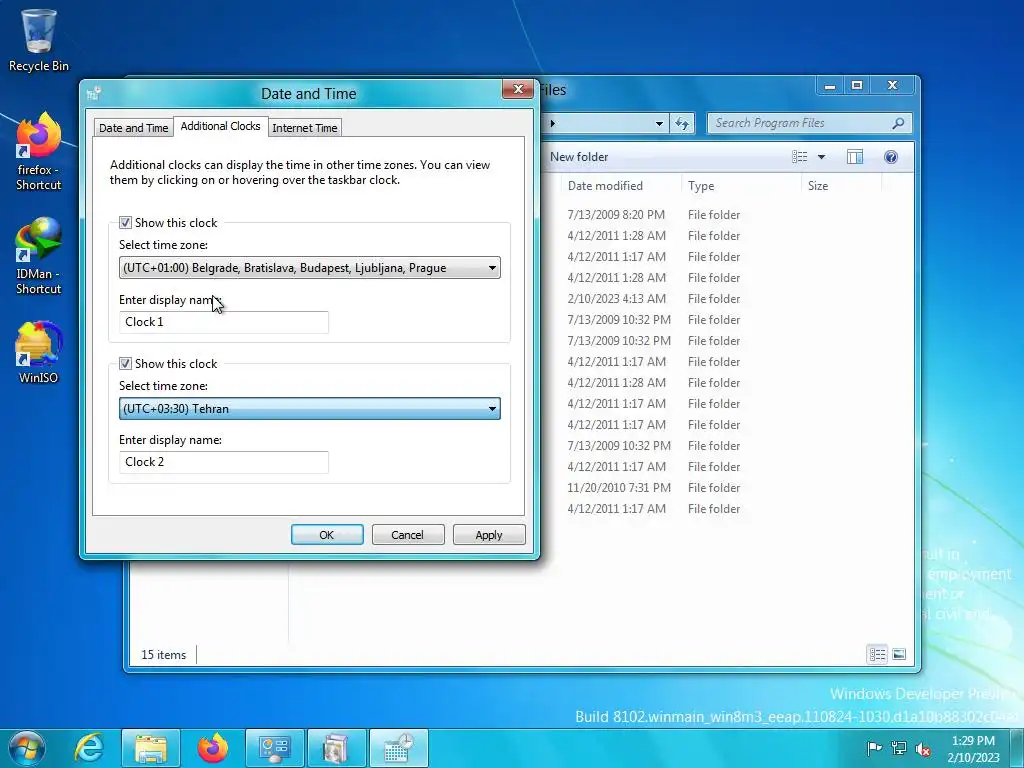Screen dimensions: 1024x768
Task: Switch to the Internet Time tab
Action: click(305, 128)
